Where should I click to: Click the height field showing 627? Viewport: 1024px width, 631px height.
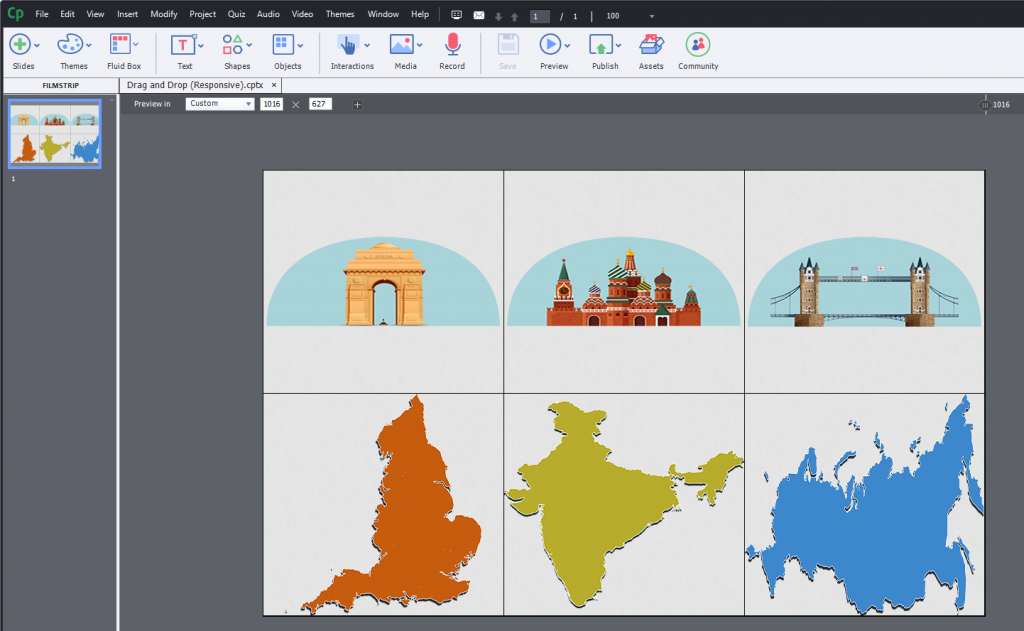click(x=320, y=104)
